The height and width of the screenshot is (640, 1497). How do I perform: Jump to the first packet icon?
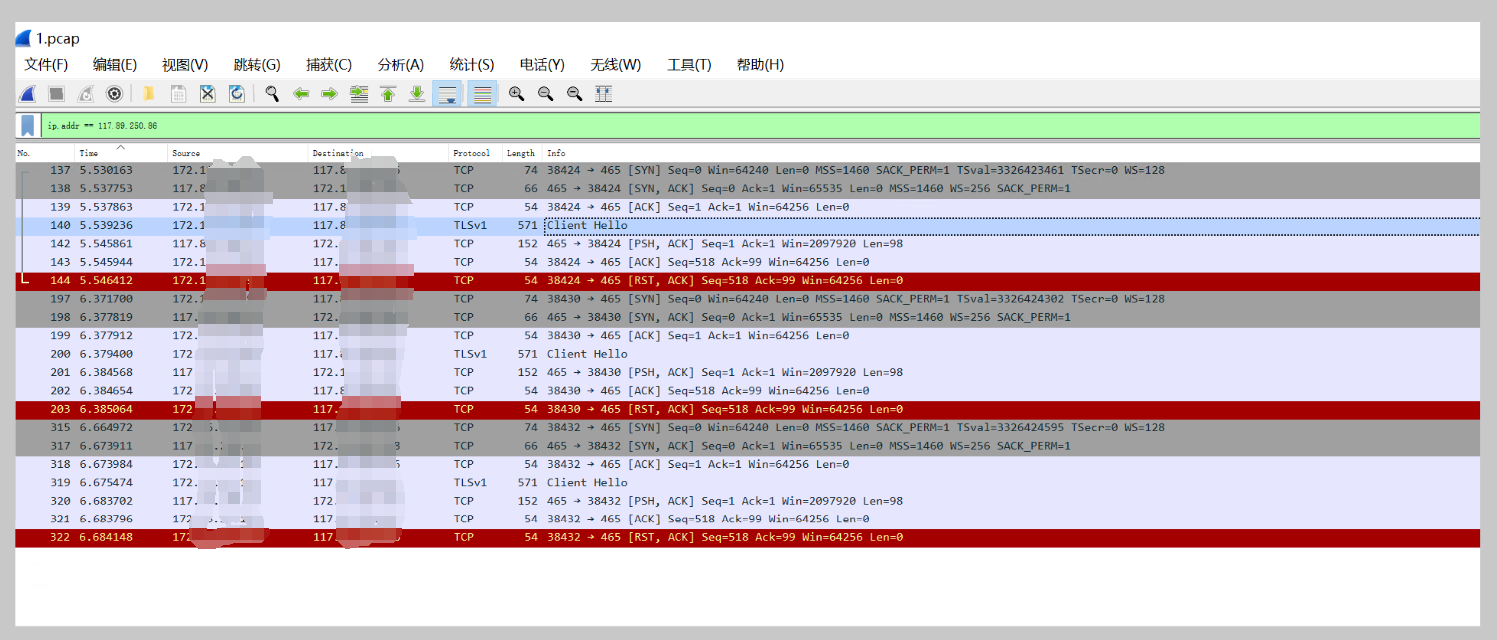click(388, 94)
